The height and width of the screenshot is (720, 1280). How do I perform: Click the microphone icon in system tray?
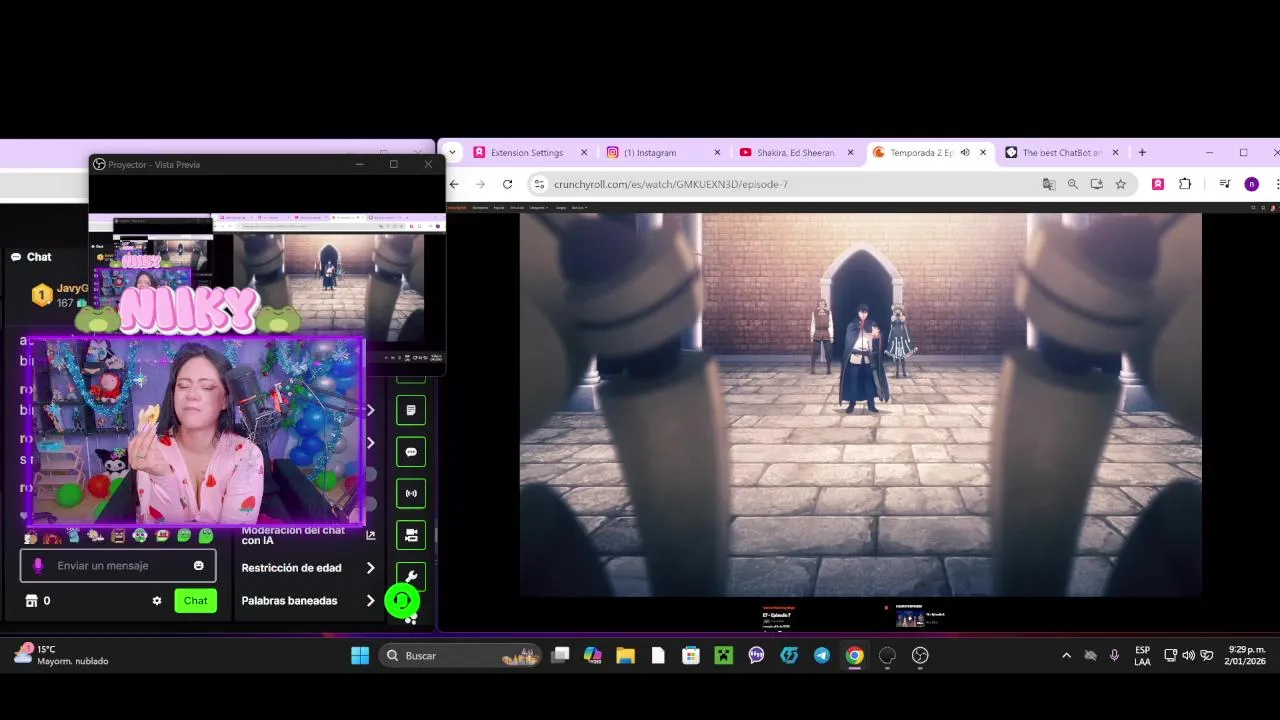coord(1114,656)
